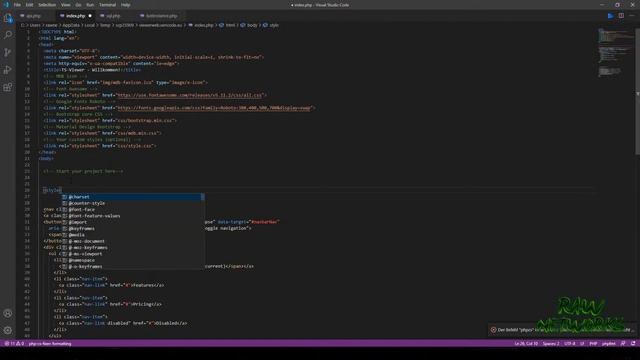Open the Search view in activity bar

[8, 35]
